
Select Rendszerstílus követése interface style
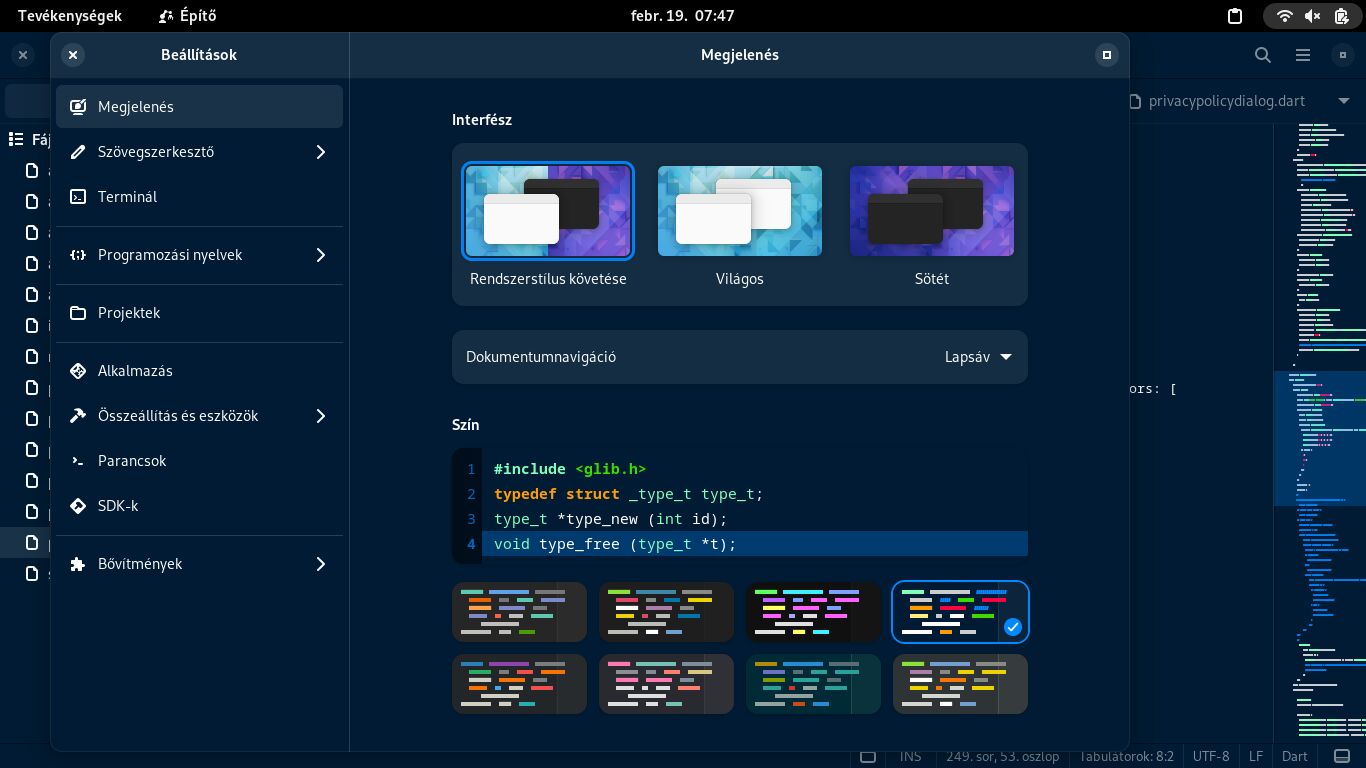pyautogui.click(x=548, y=211)
